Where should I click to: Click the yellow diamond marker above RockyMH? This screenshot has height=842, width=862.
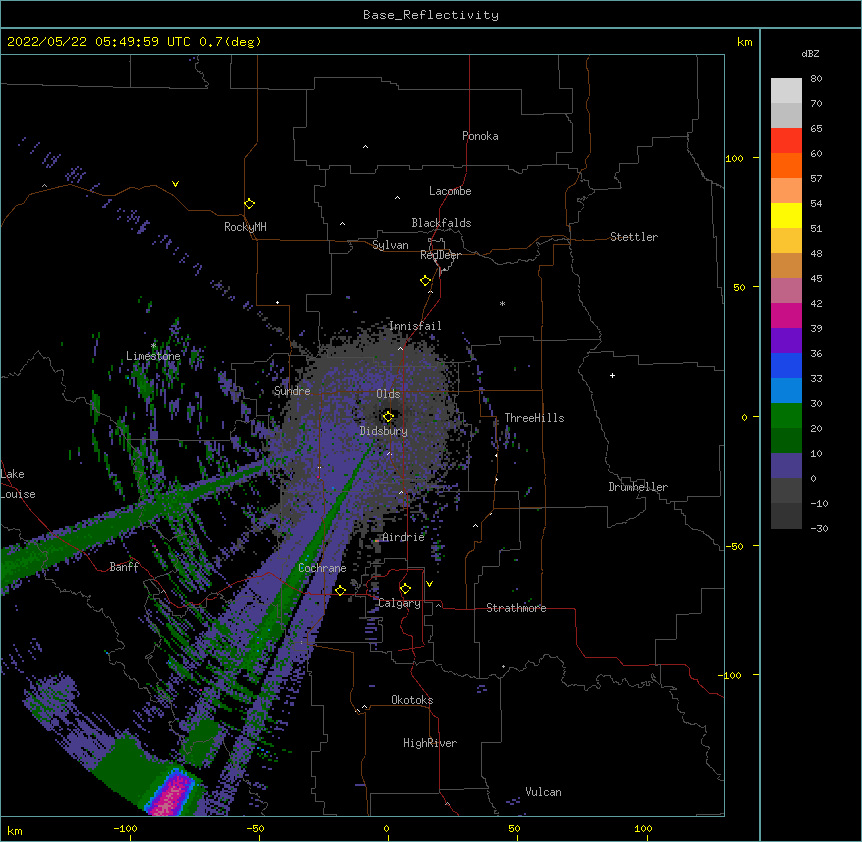coord(249,204)
